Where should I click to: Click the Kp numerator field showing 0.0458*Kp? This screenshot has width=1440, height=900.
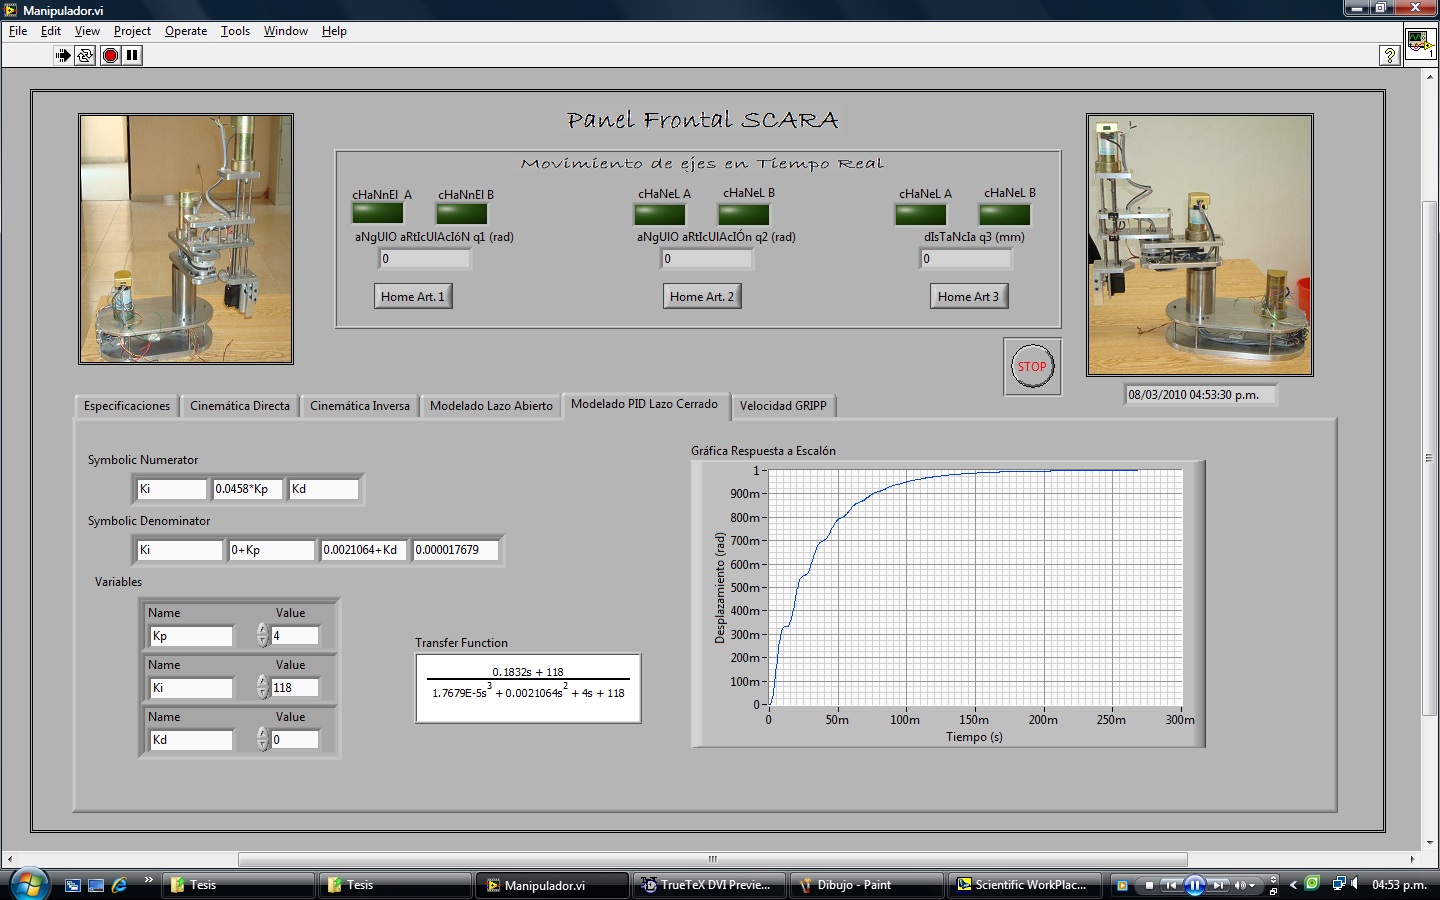tap(246, 489)
